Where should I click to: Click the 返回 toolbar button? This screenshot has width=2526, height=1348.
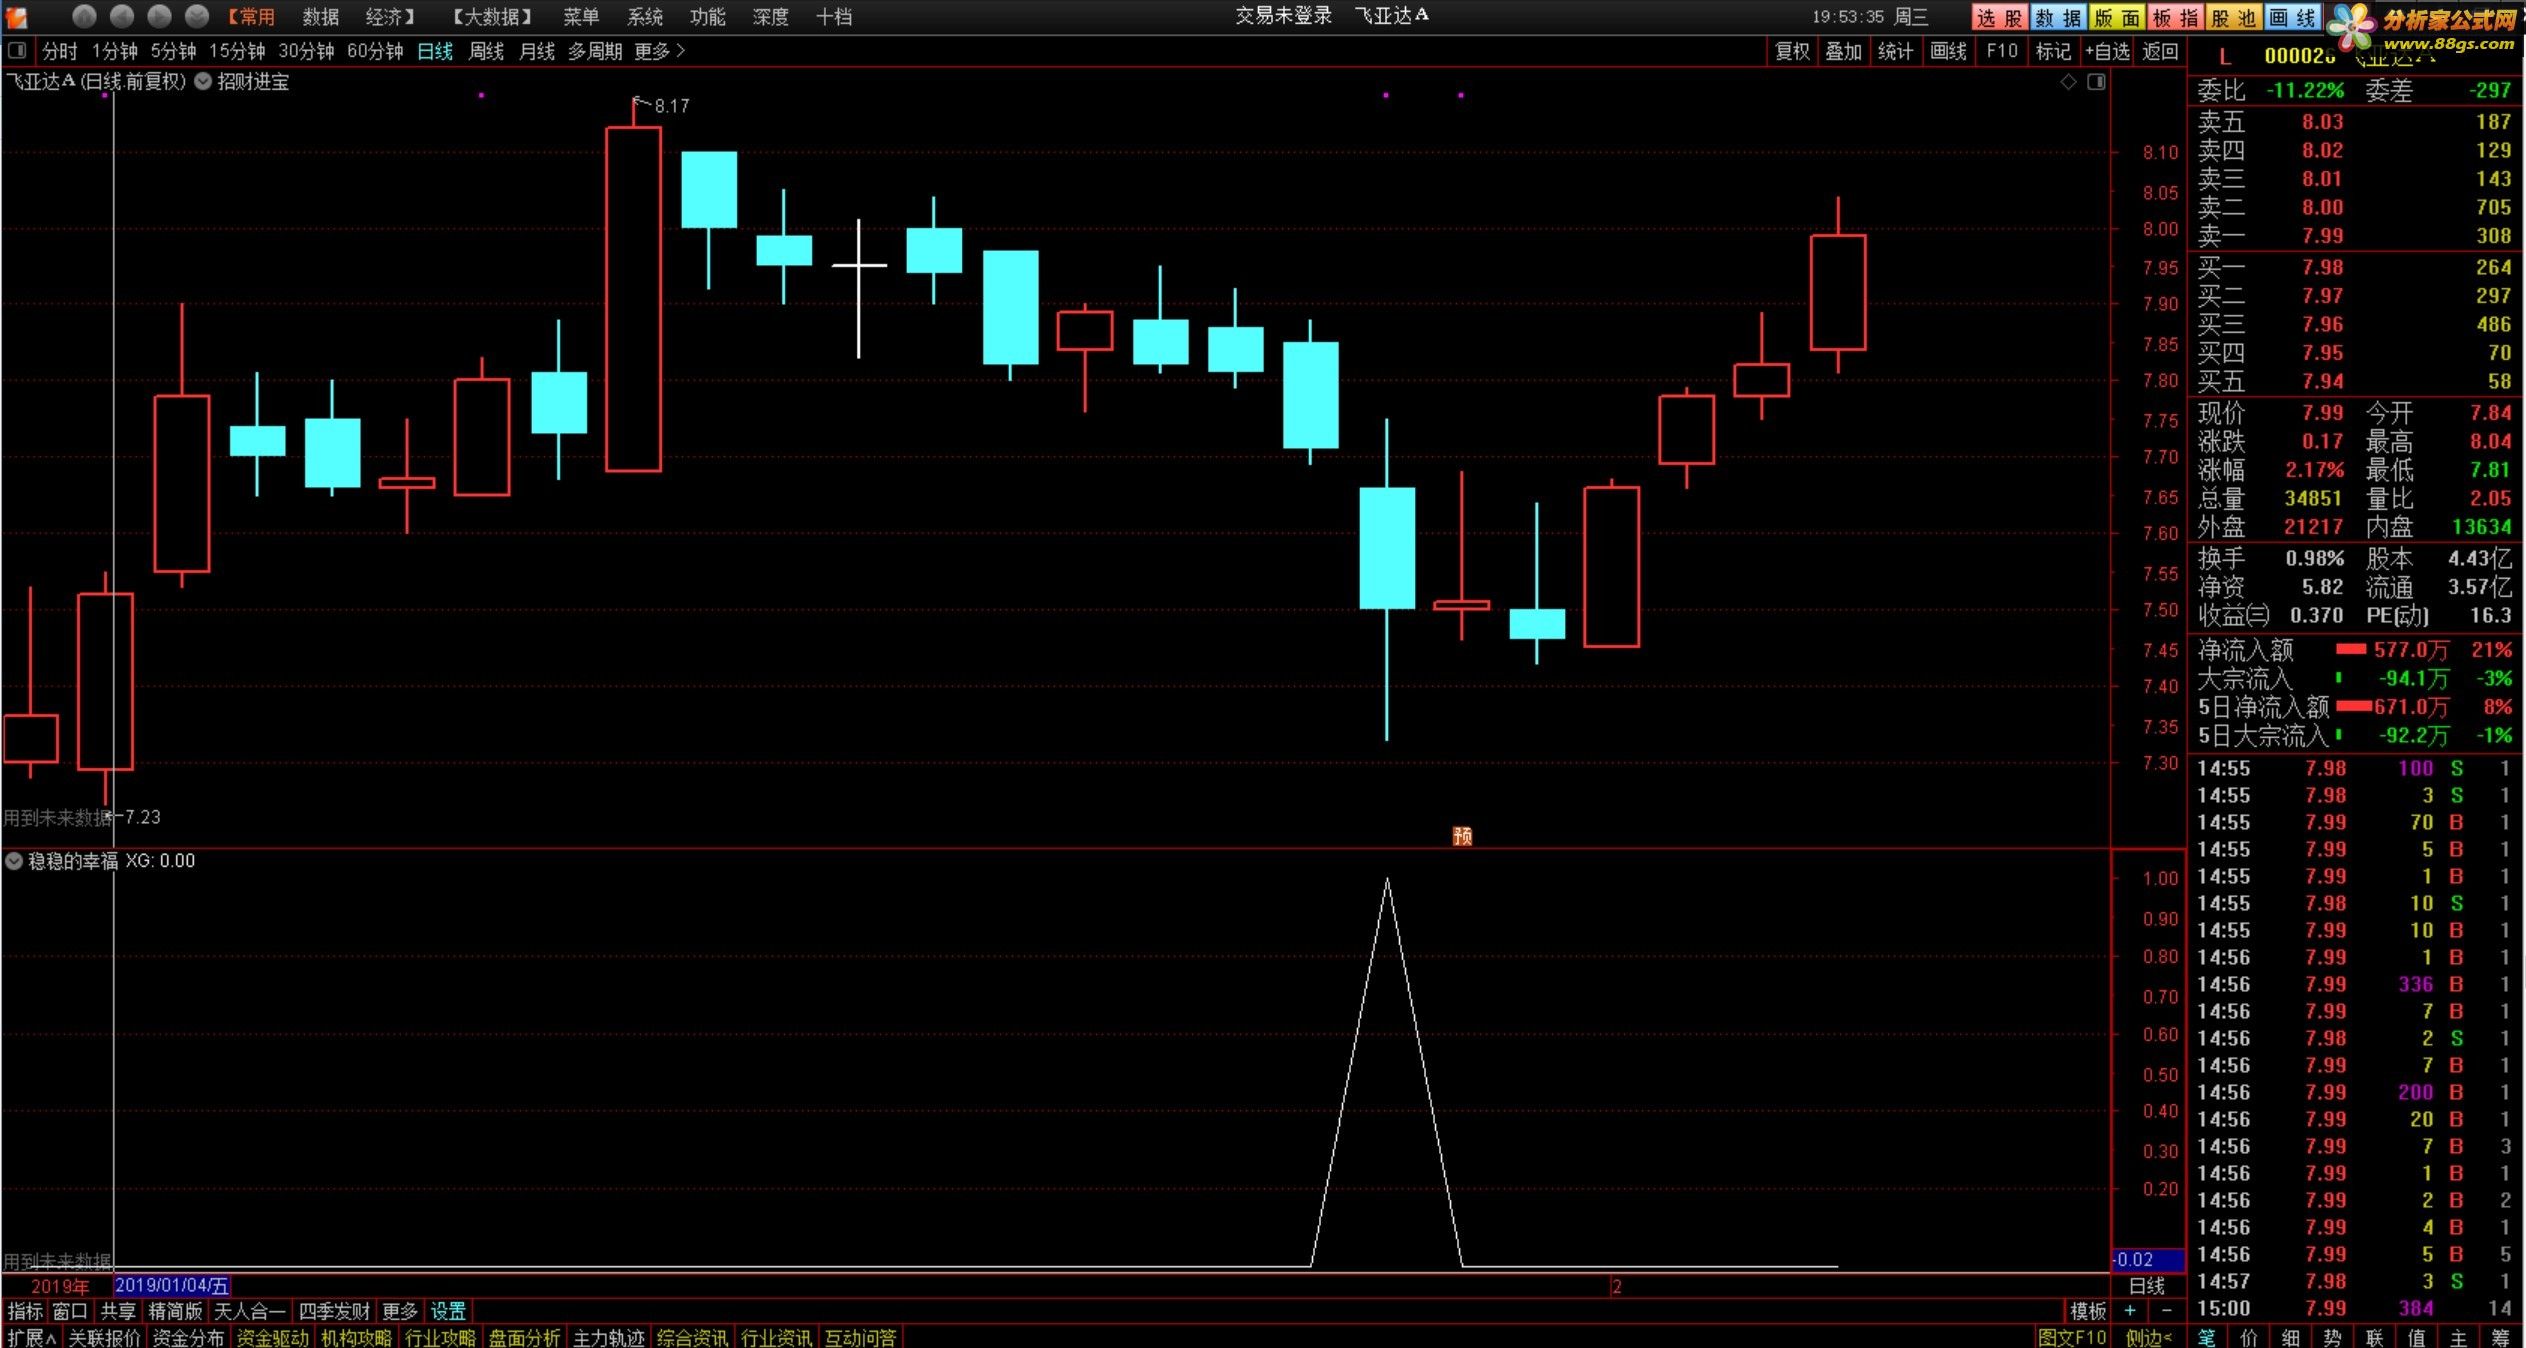2160,51
